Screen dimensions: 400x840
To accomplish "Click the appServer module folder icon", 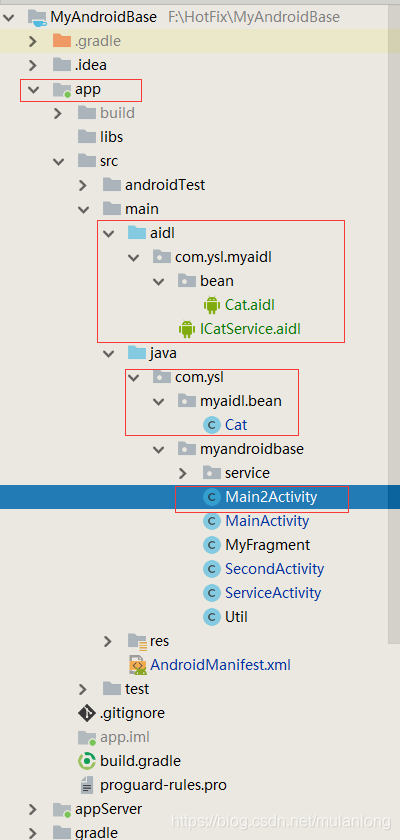I will pyautogui.click(x=62, y=809).
